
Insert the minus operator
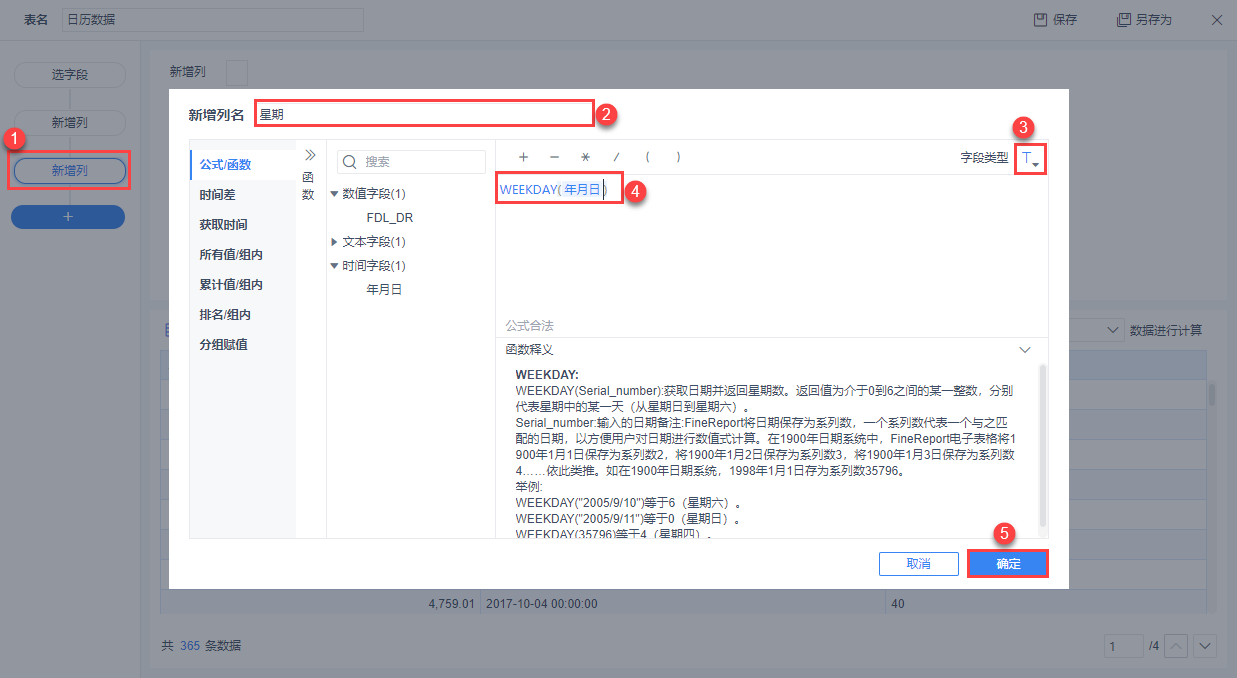pyautogui.click(x=554, y=157)
